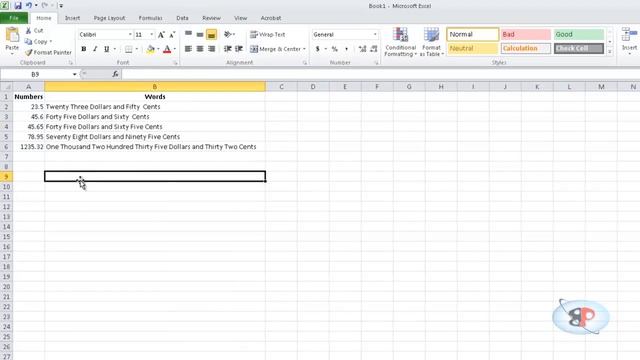Screen dimensions: 640x360
Task: Increase font size with Grow Font icon
Action: click(161, 35)
